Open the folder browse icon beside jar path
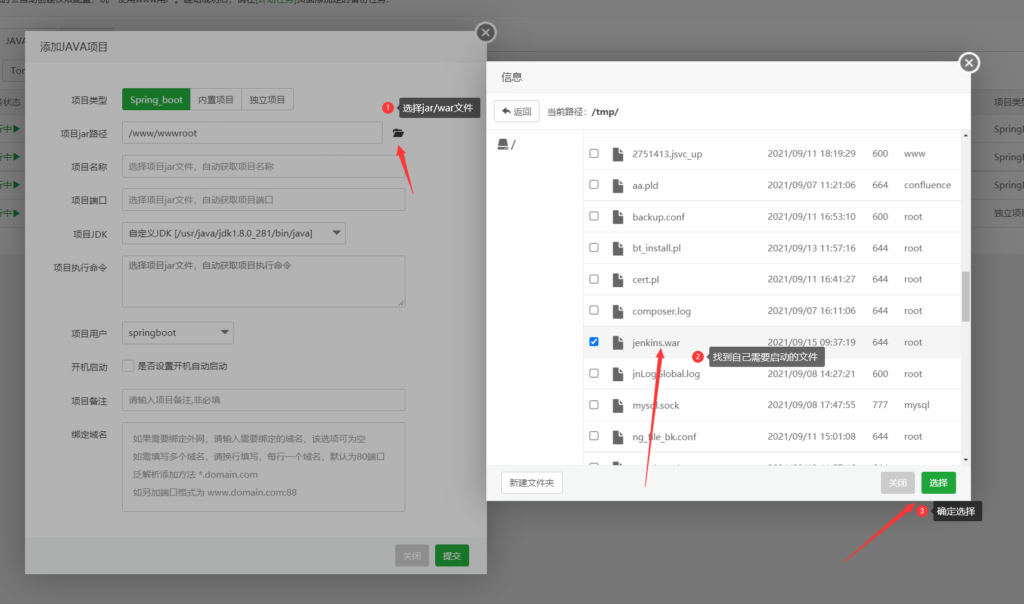The width and height of the screenshot is (1024, 604). pos(398,133)
